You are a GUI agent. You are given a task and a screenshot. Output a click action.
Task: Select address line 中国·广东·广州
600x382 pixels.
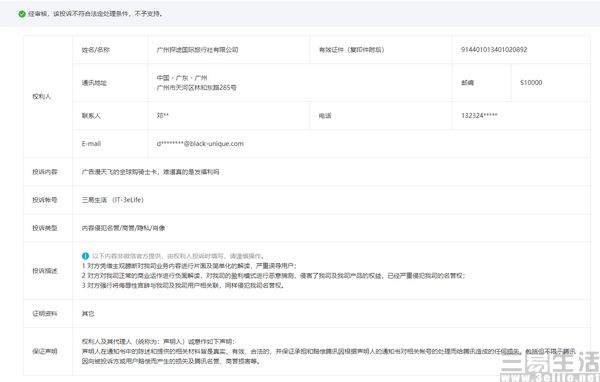182,78
